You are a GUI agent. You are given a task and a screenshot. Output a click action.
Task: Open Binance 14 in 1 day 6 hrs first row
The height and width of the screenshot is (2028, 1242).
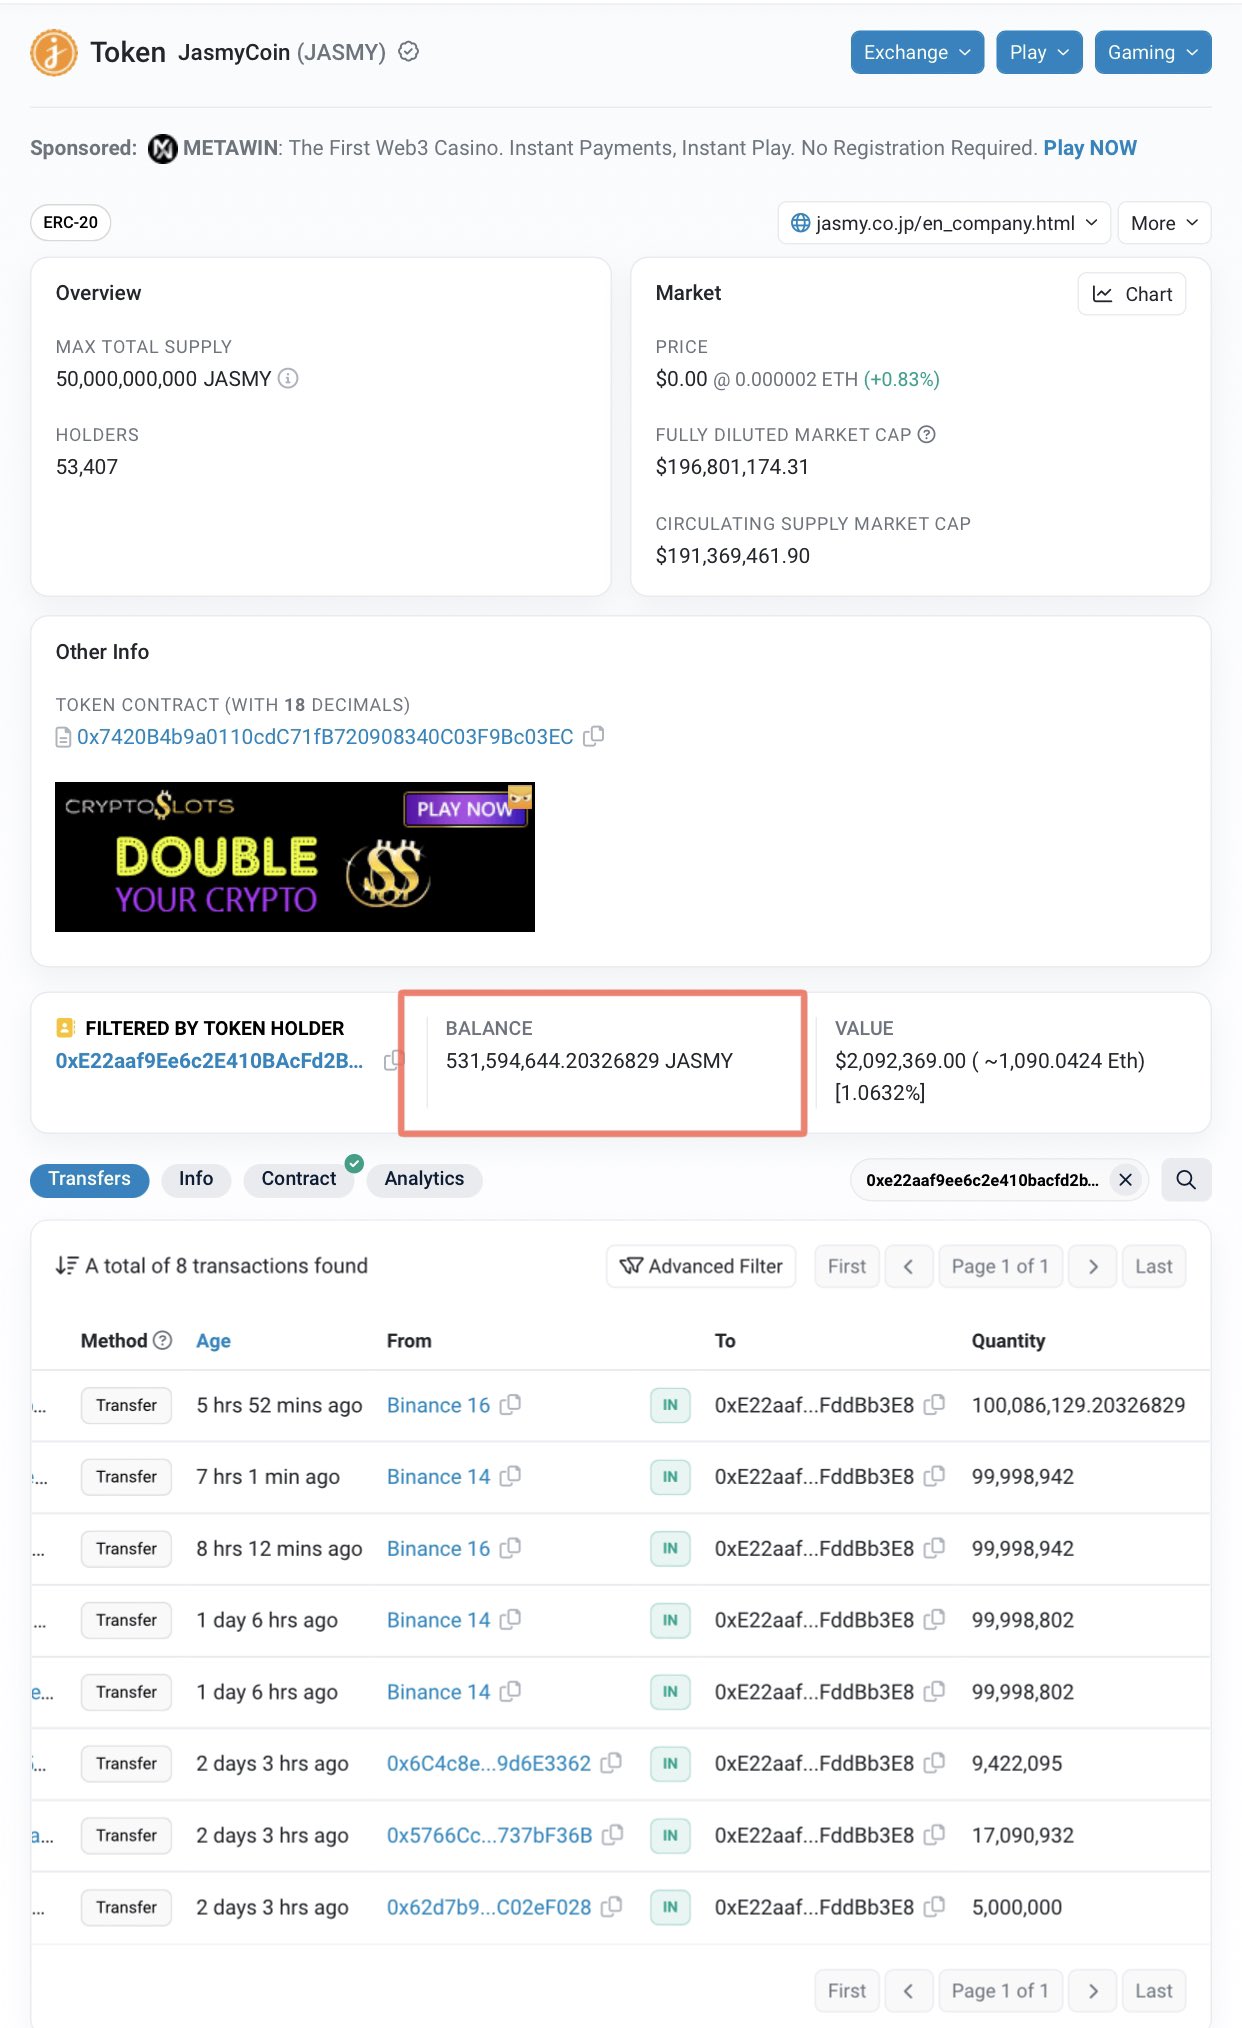(x=438, y=1620)
